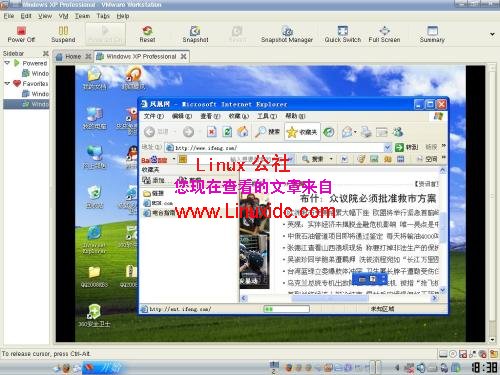Click the IE Home button

pos(243,132)
